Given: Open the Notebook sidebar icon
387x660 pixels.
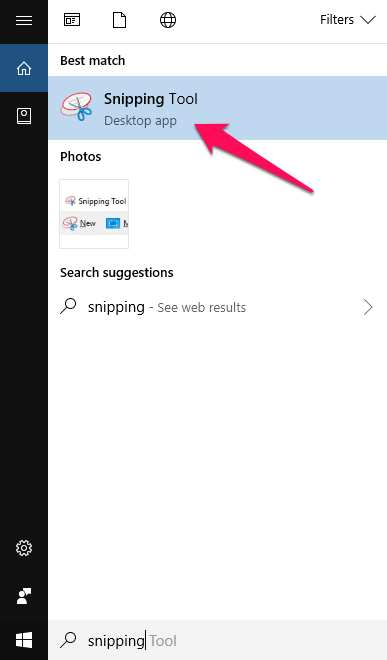Looking at the screenshot, I should click(x=24, y=116).
